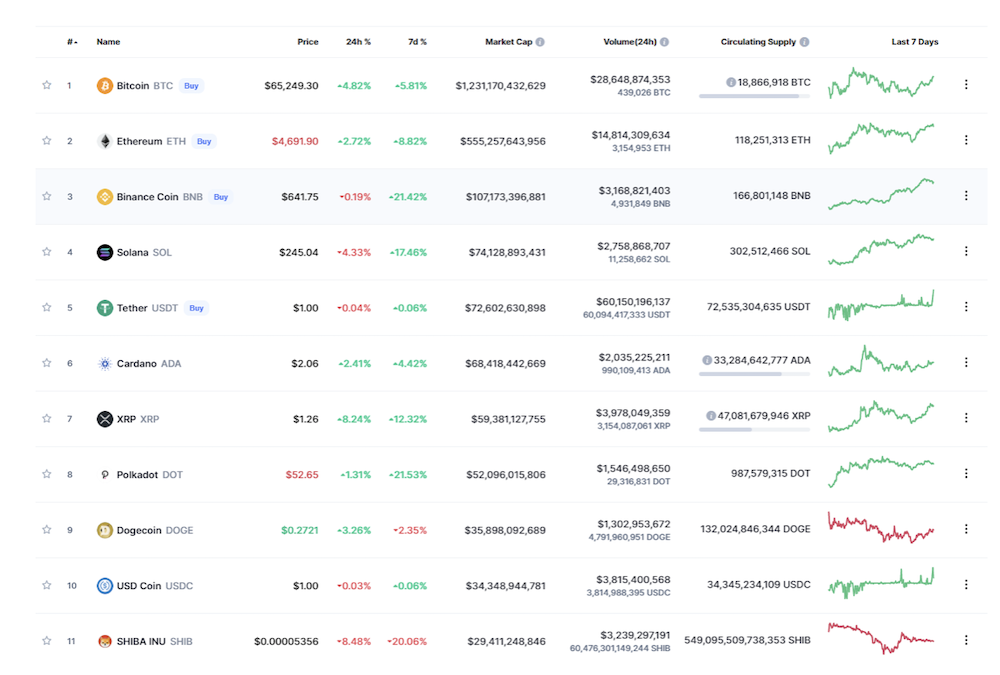Open more options for Binance Coin row
Screen dimensions: 1000x675
[966, 195]
